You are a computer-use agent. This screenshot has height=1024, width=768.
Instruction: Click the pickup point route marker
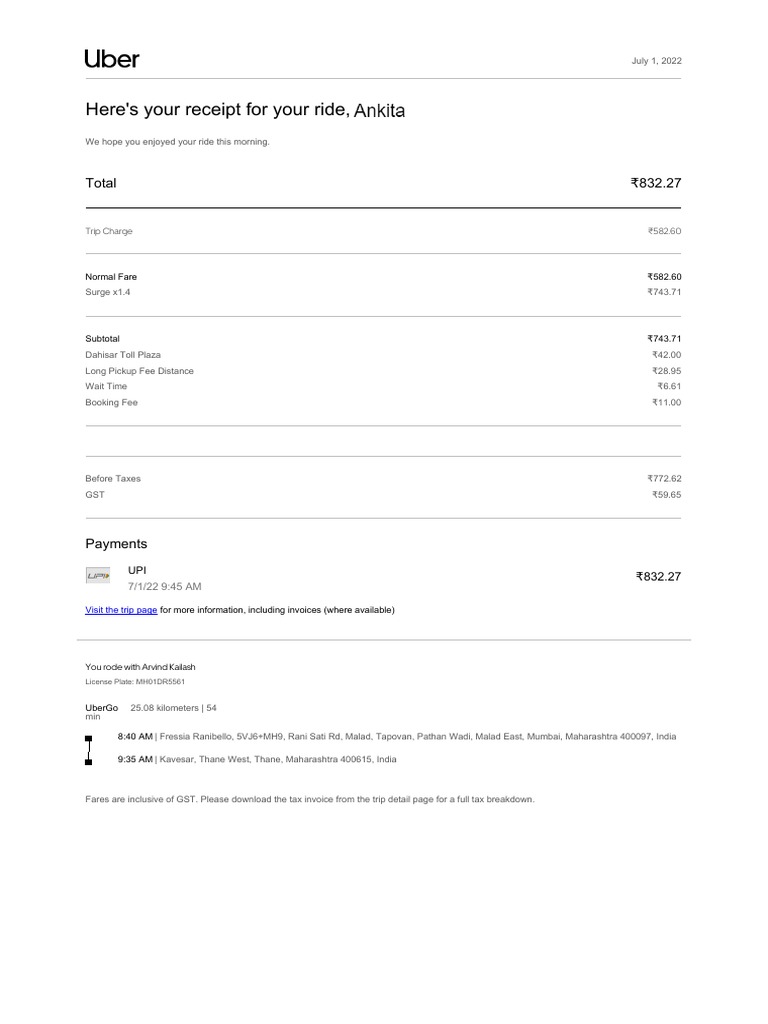(89, 738)
